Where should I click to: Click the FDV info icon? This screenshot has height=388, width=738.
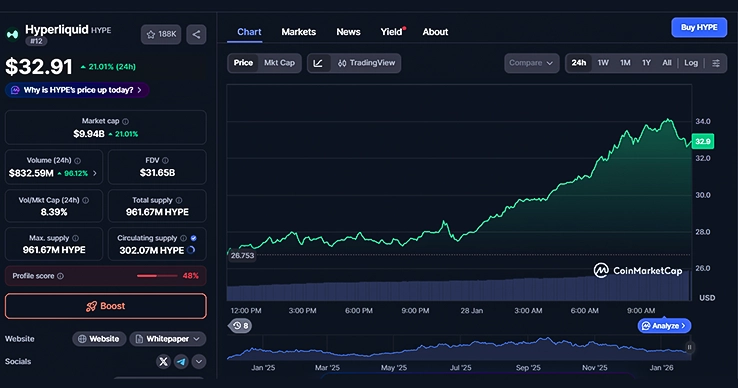(165, 161)
